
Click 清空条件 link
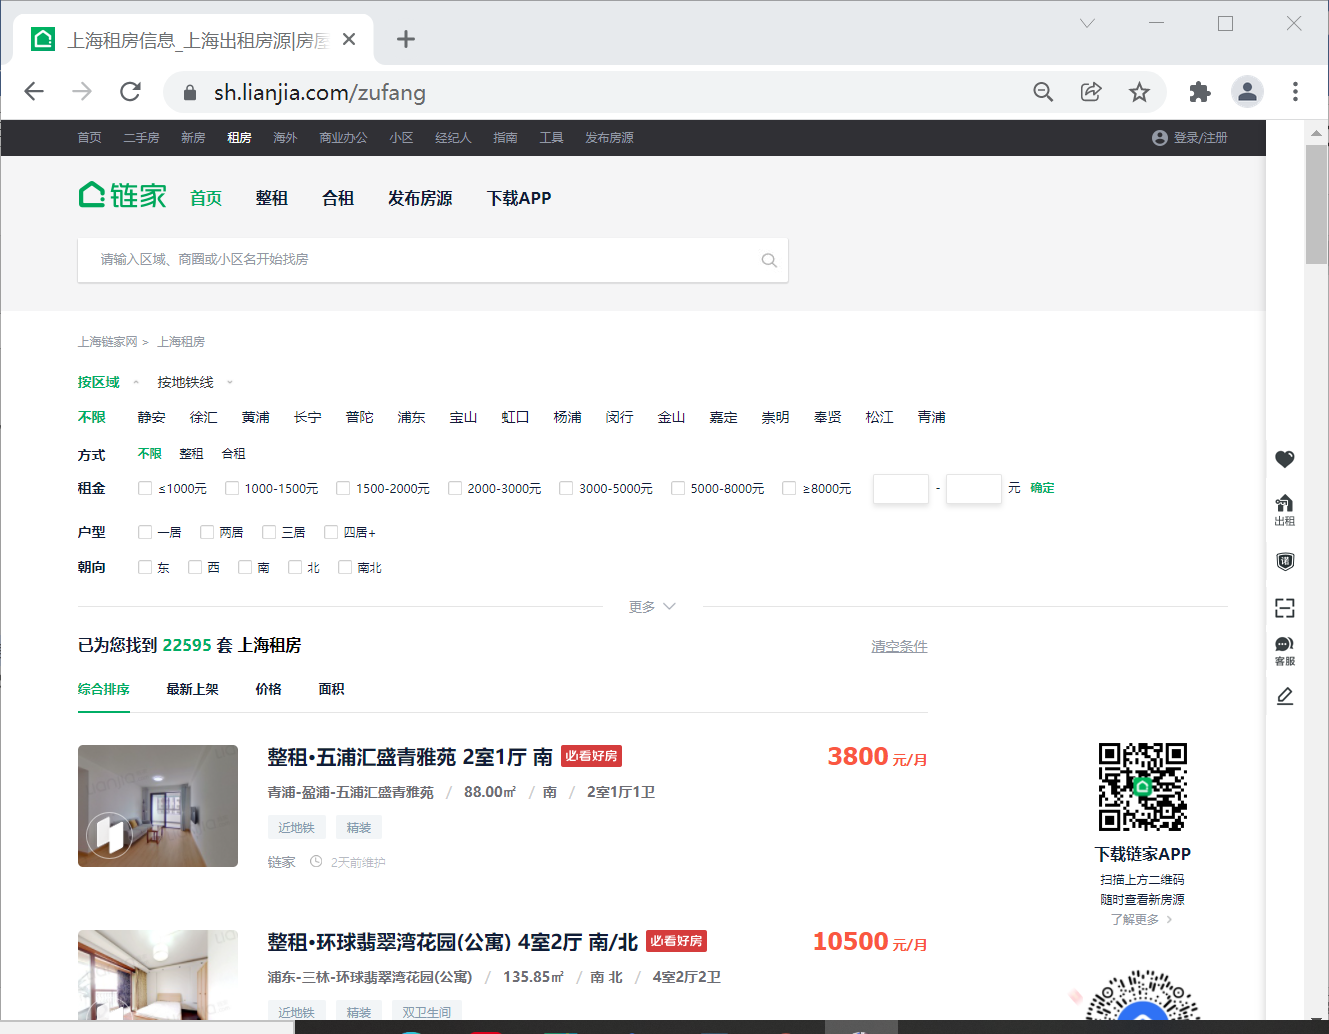pos(899,646)
